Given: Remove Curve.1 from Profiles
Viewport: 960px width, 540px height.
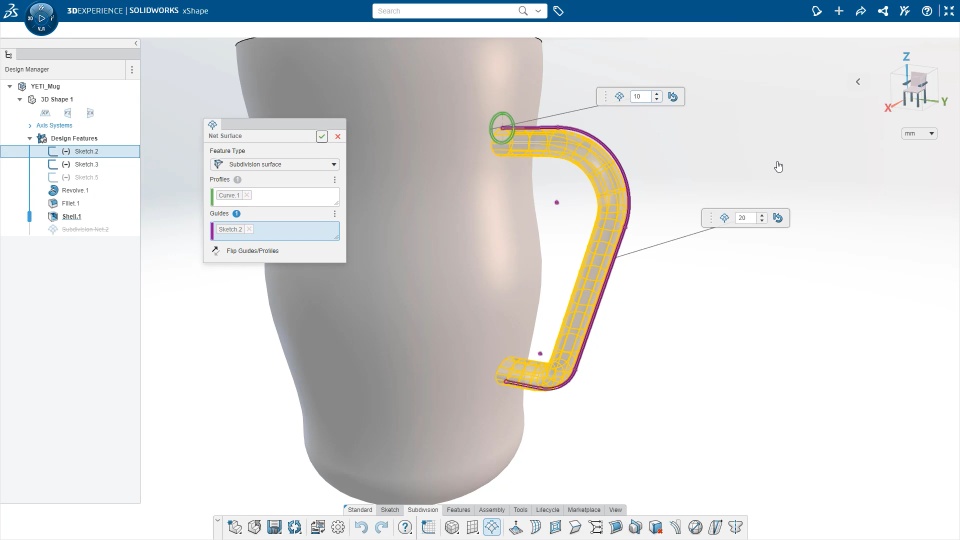Looking at the screenshot, I should 247,195.
